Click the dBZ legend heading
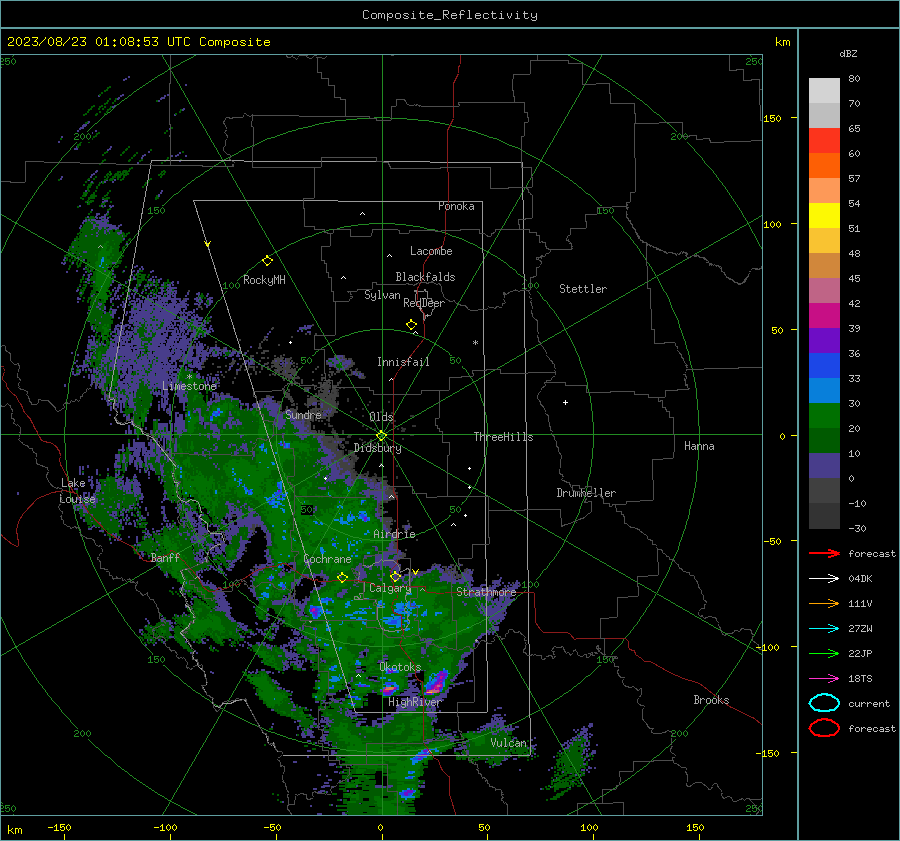 (x=848, y=53)
